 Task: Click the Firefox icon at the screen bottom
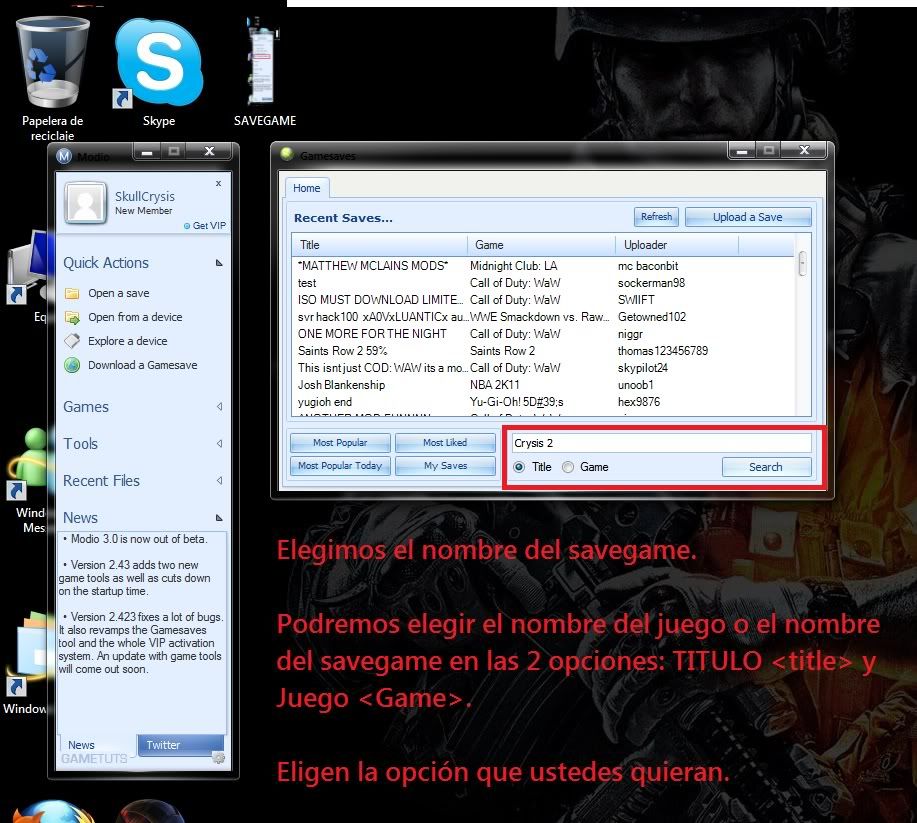(53, 812)
